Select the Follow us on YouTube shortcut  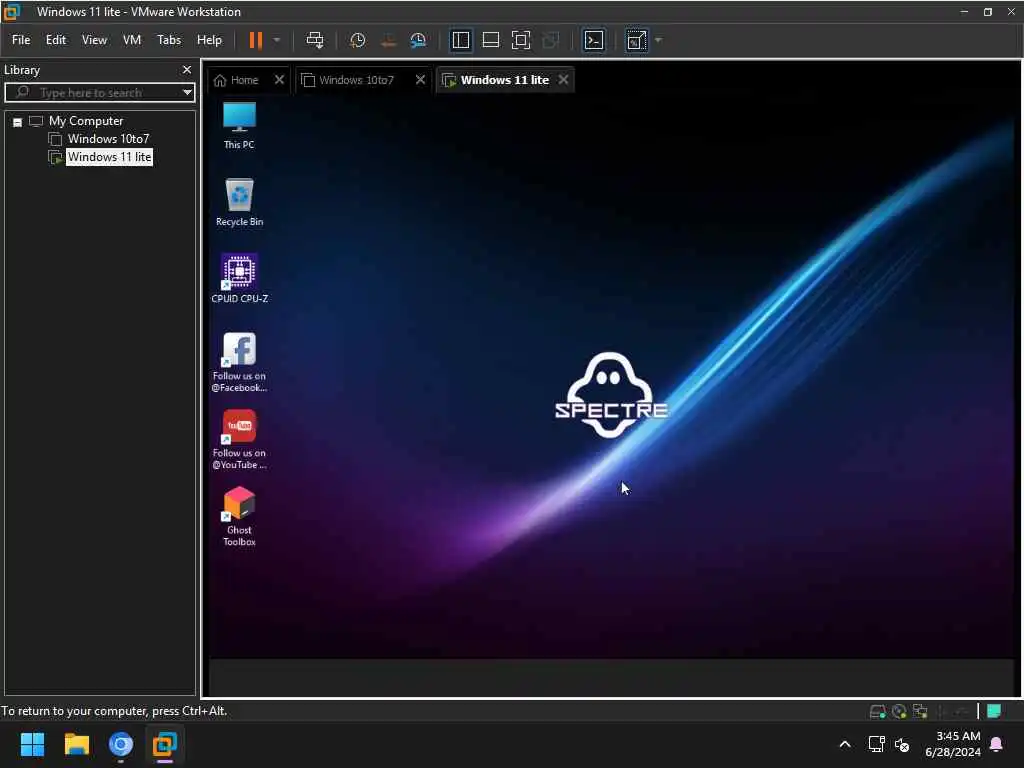239,439
